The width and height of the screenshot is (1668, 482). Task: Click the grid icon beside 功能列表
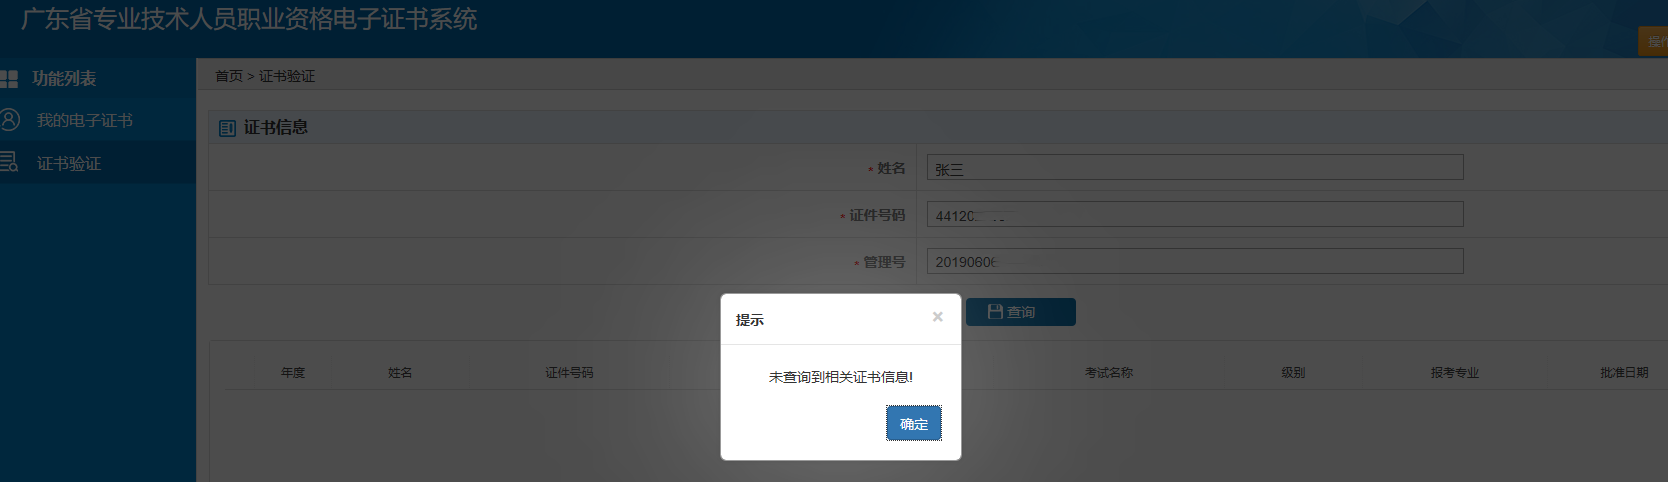tap(9, 78)
